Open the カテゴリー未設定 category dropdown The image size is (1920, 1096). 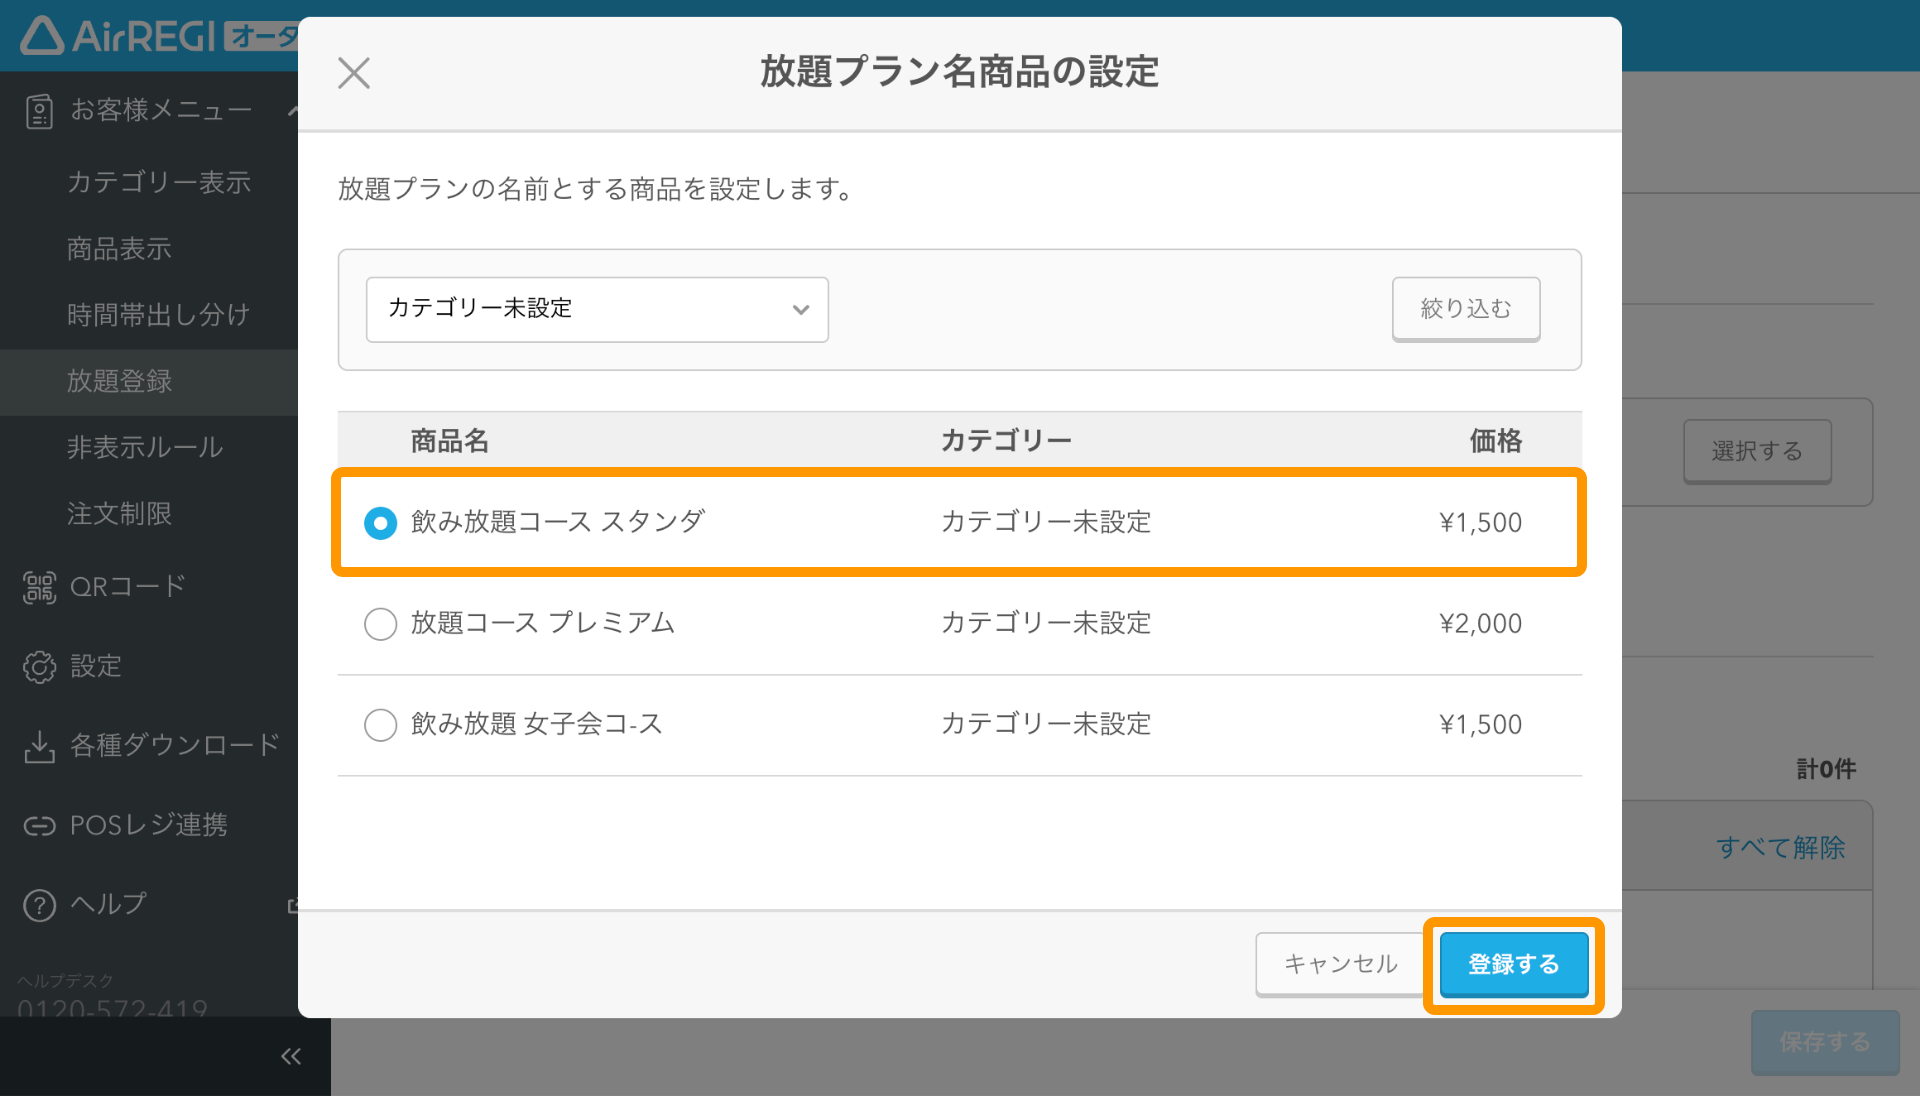pyautogui.click(x=597, y=309)
